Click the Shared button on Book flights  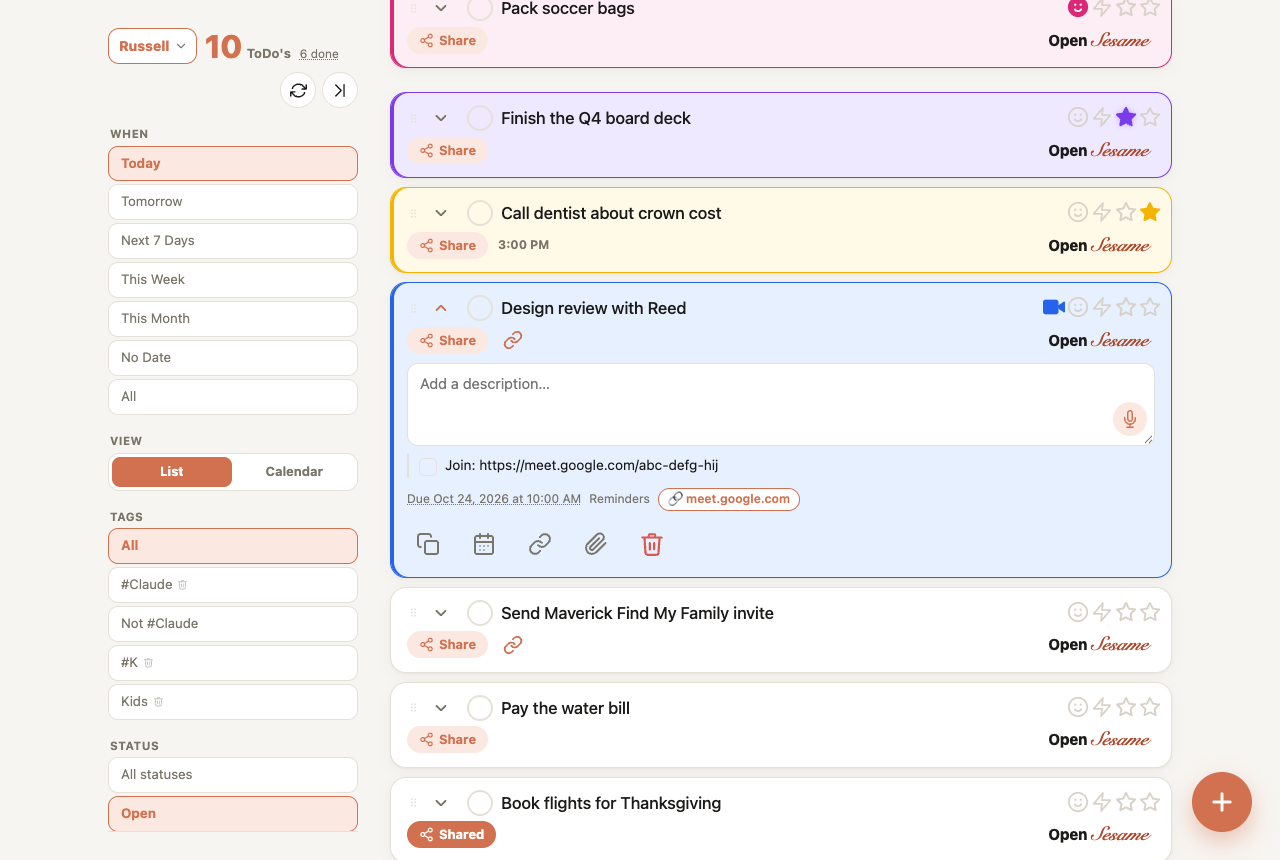451,835
